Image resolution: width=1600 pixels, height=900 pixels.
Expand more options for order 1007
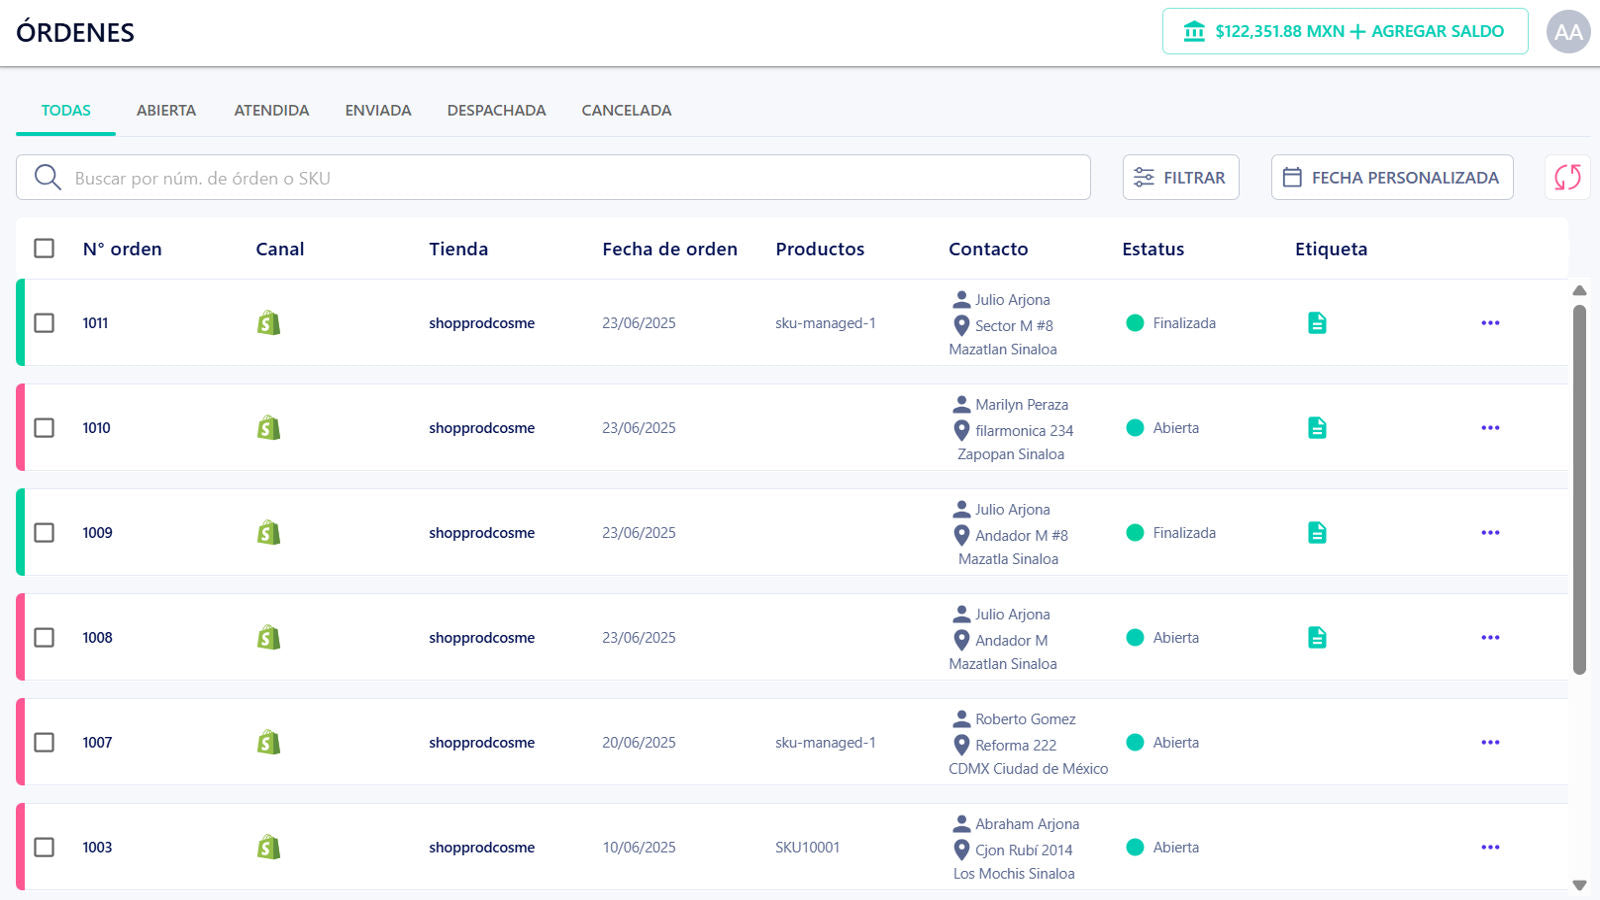pyautogui.click(x=1490, y=743)
